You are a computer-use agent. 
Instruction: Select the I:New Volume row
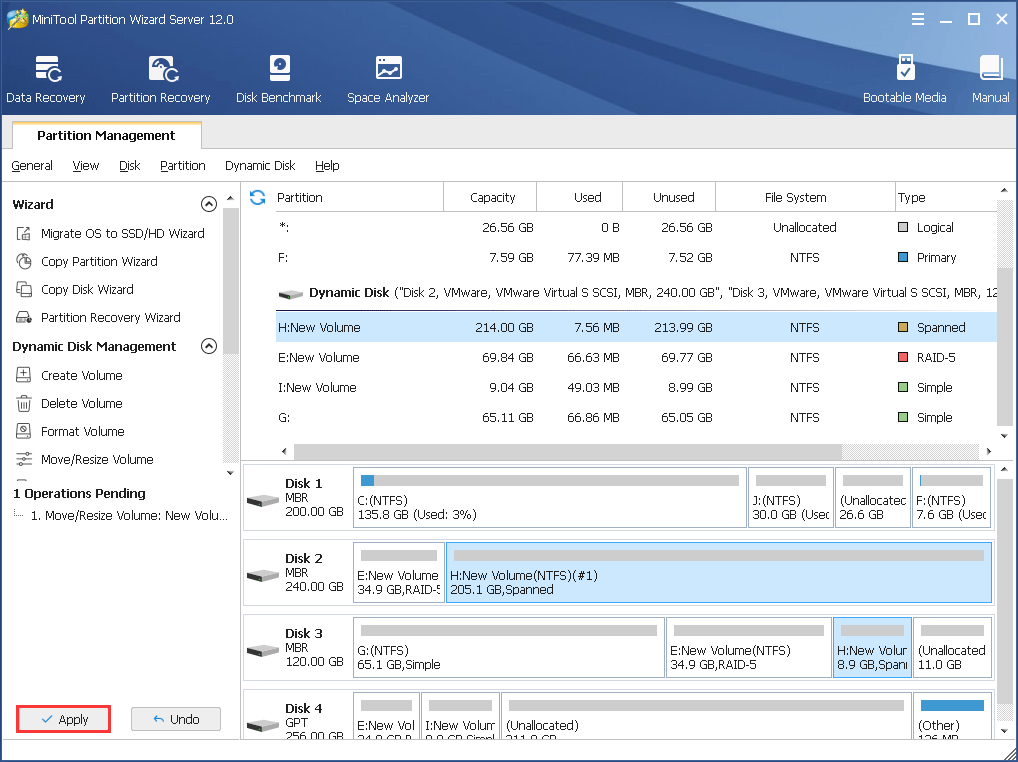pyautogui.click(x=636, y=387)
